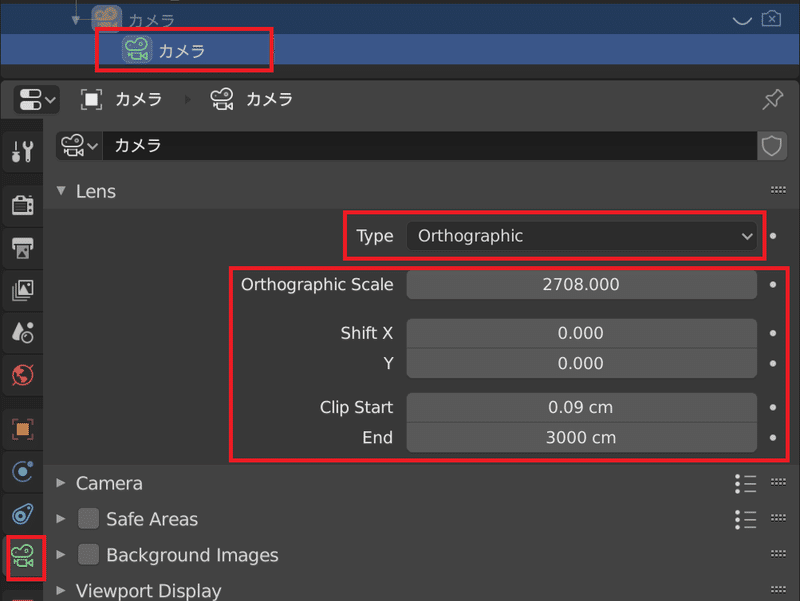Animate Clip Start via its dot

pos(773,407)
